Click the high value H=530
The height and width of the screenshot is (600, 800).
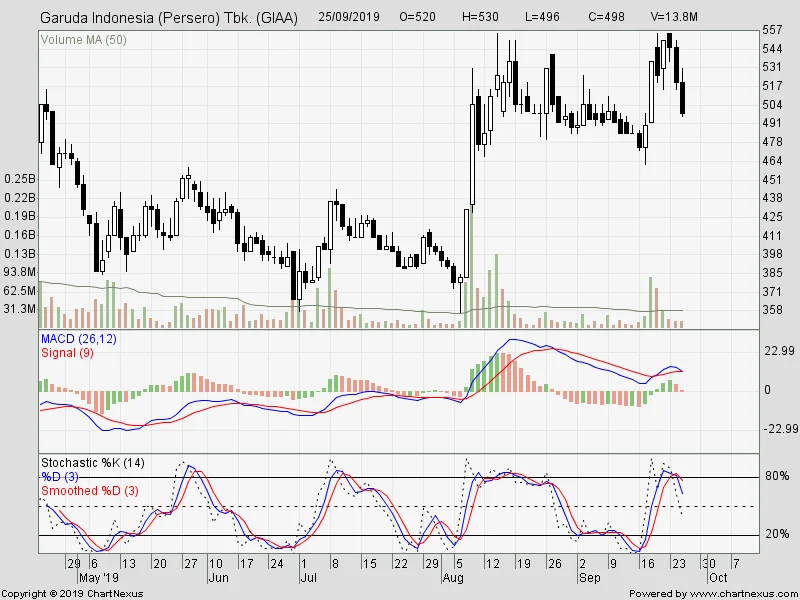[480, 17]
